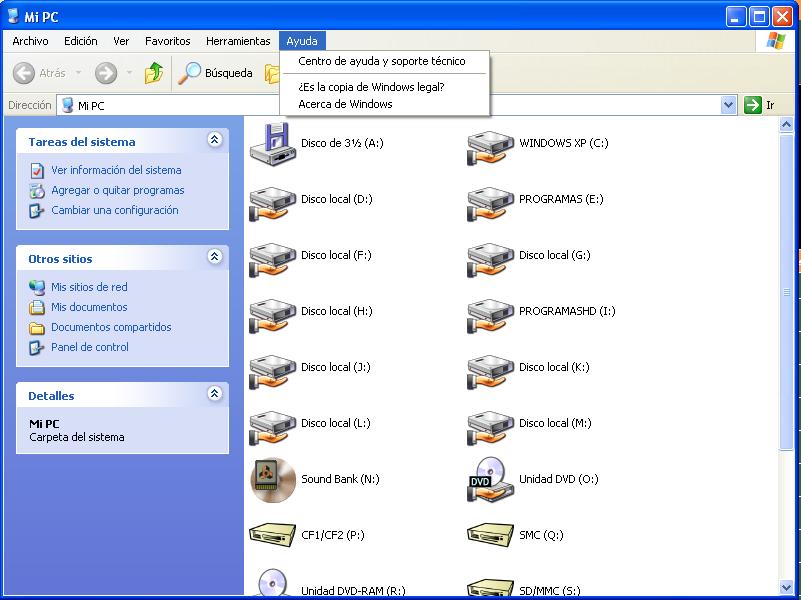
Task: Click the vertical scrollbar thumb
Action: 786,292
